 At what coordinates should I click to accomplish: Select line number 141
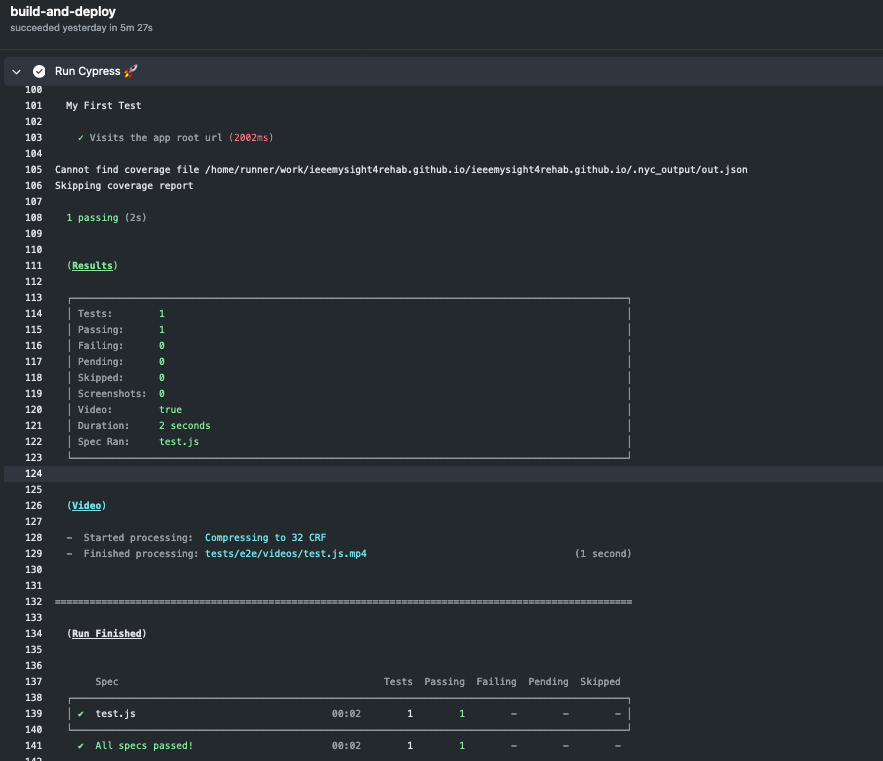[33, 746]
